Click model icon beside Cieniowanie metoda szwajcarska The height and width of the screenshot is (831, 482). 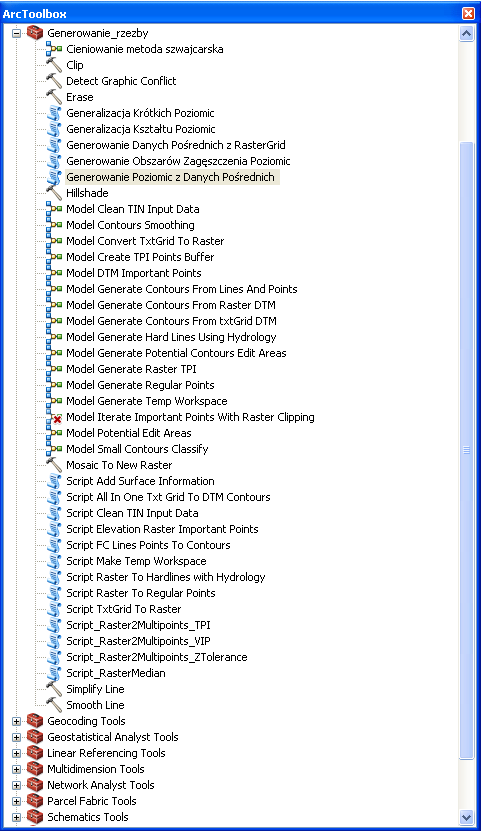(54, 49)
